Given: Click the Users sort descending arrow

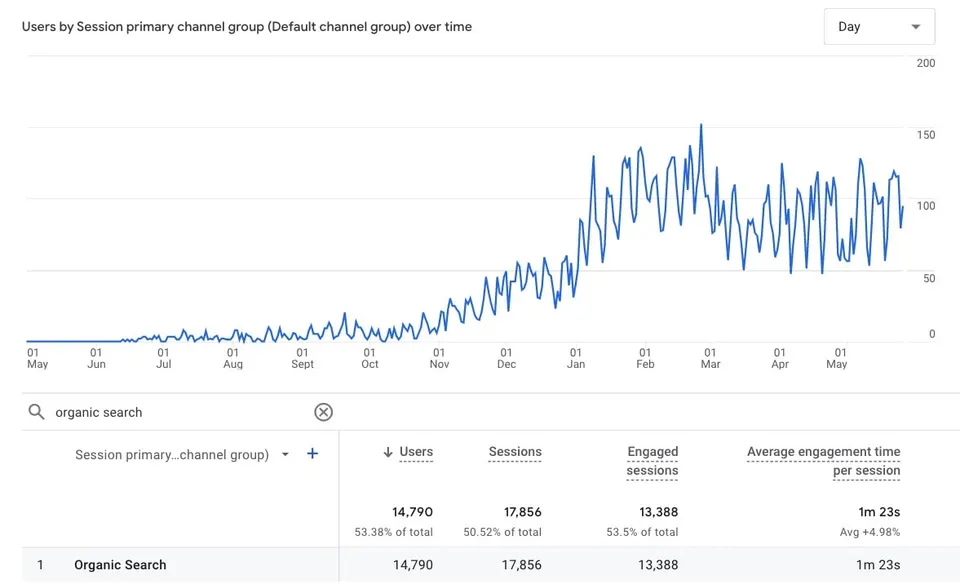Looking at the screenshot, I should click(x=388, y=452).
